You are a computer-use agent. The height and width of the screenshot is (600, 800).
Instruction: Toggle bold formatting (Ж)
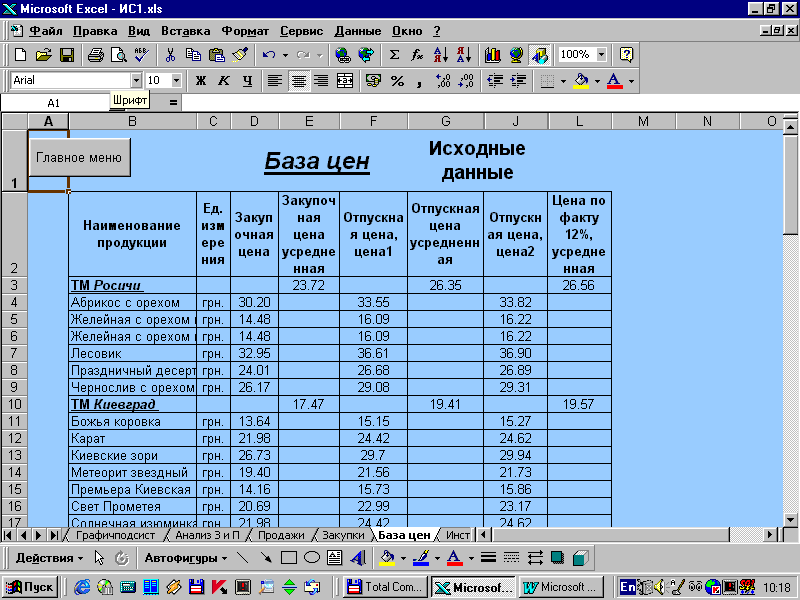(x=201, y=81)
